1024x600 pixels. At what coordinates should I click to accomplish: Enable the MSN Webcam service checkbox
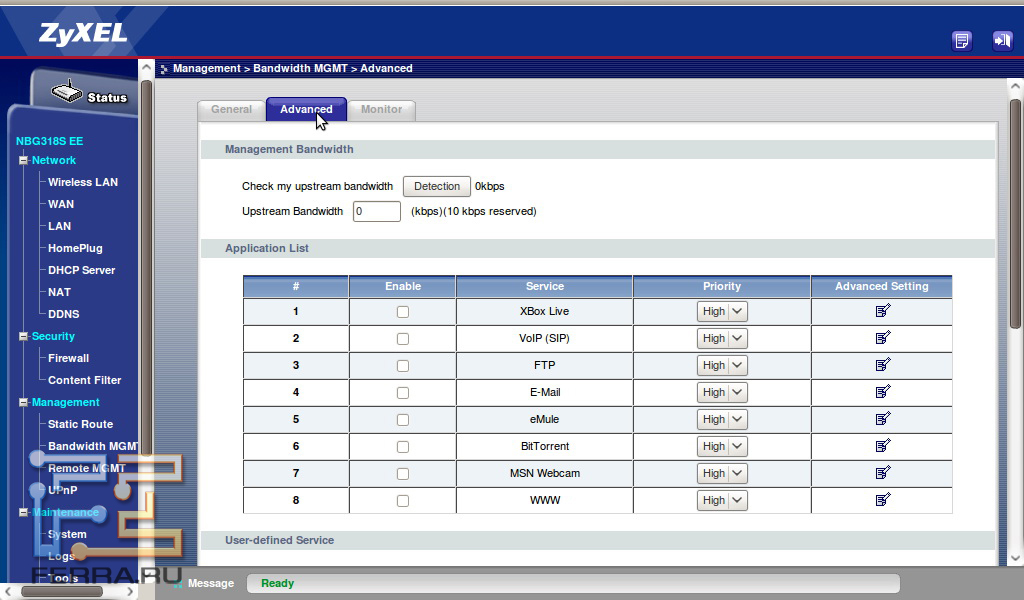click(403, 474)
